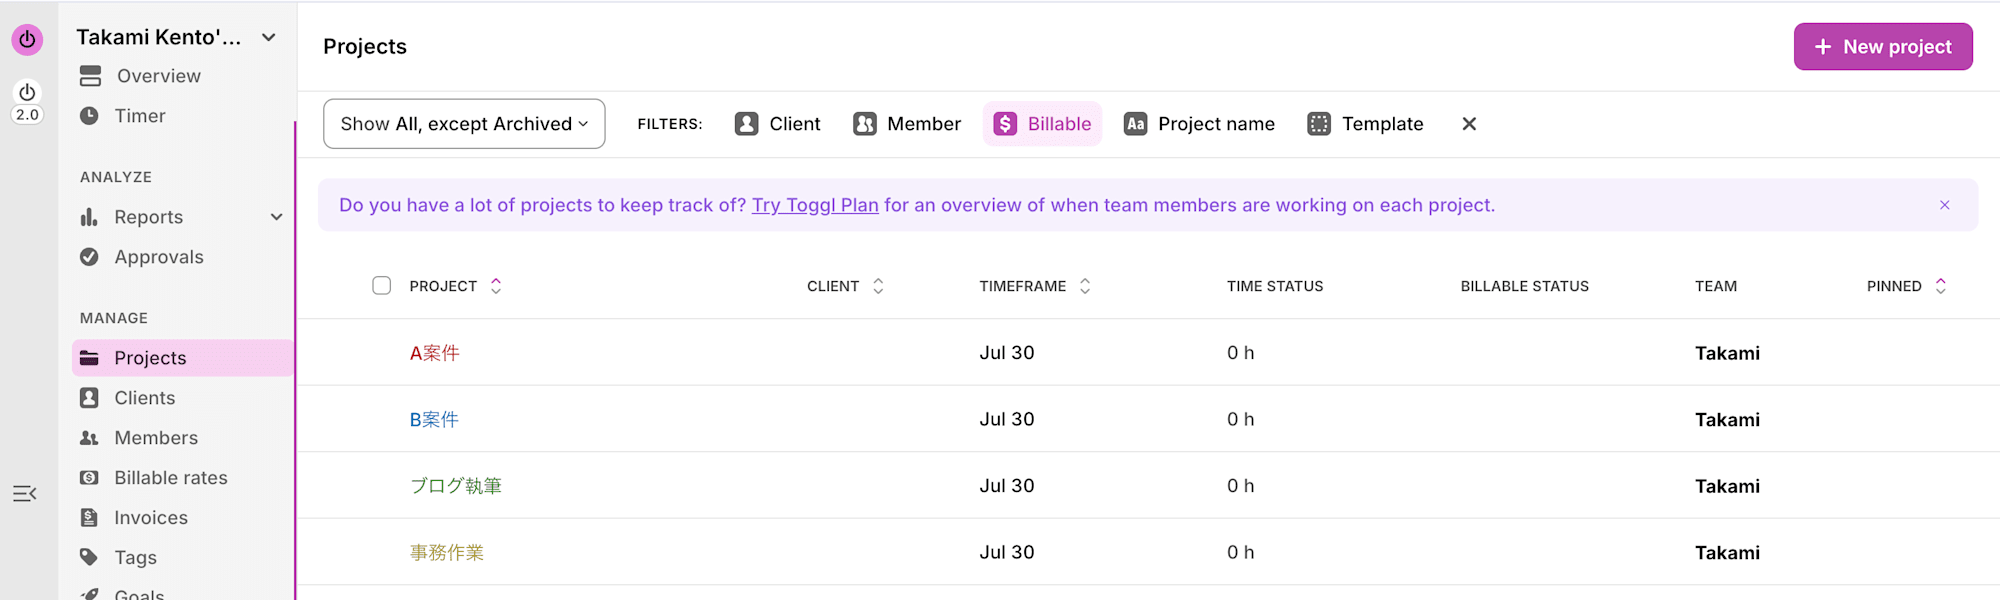
Task: Follow the Try Toggl Plan link
Action: [x=815, y=205]
